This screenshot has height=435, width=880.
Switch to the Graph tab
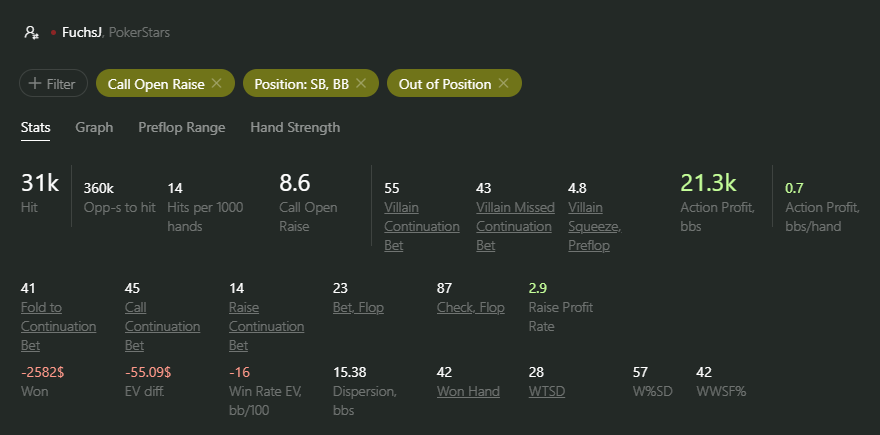(94, 127)
